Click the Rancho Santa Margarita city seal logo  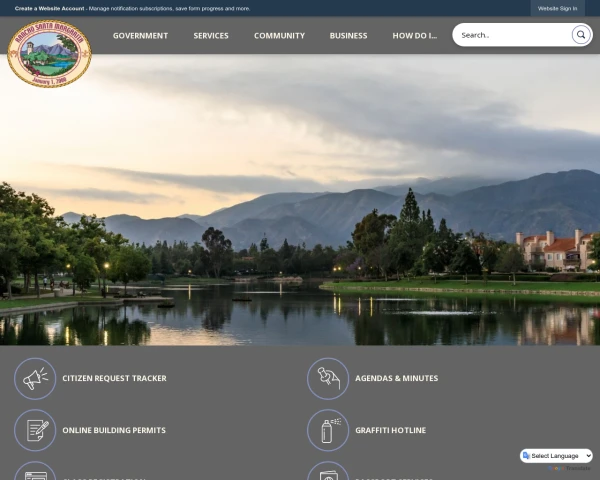[x=49, y=54]
